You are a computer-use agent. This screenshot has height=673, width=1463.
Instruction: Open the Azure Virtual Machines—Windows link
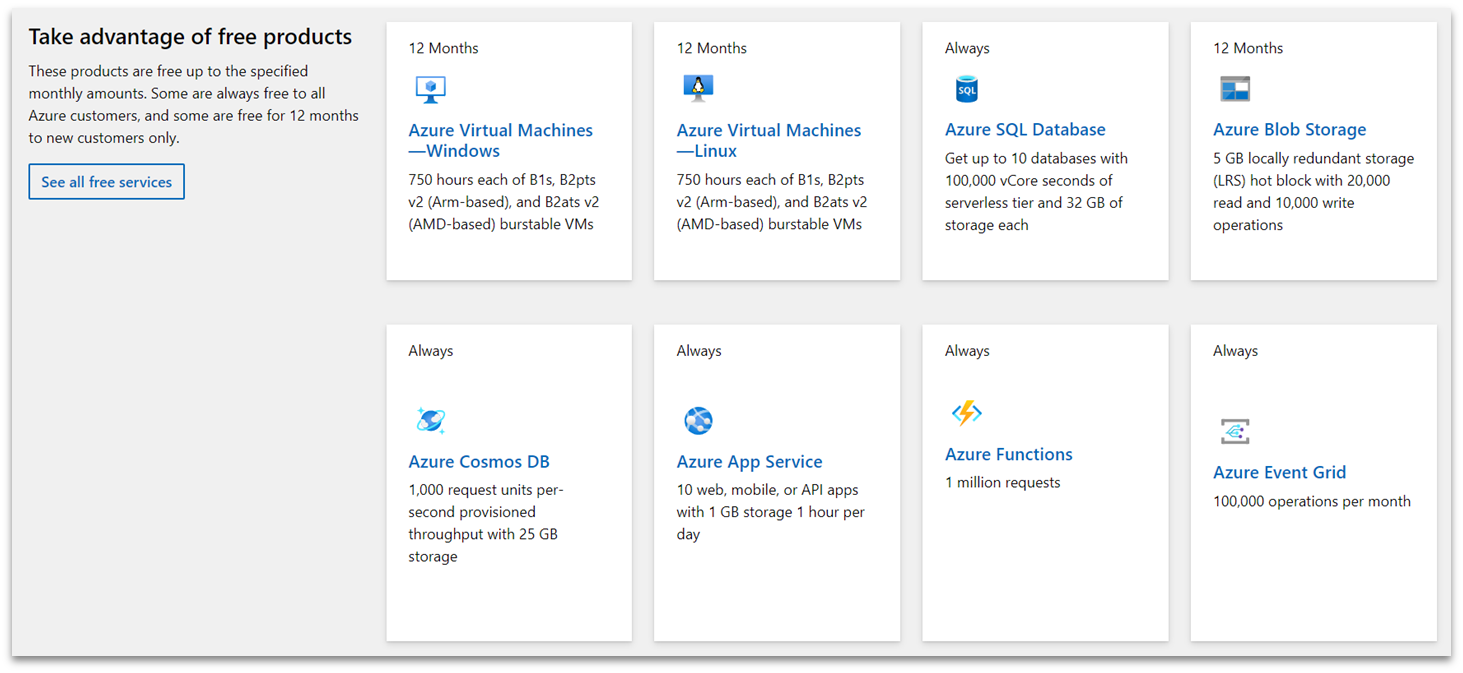coord(500,140)
